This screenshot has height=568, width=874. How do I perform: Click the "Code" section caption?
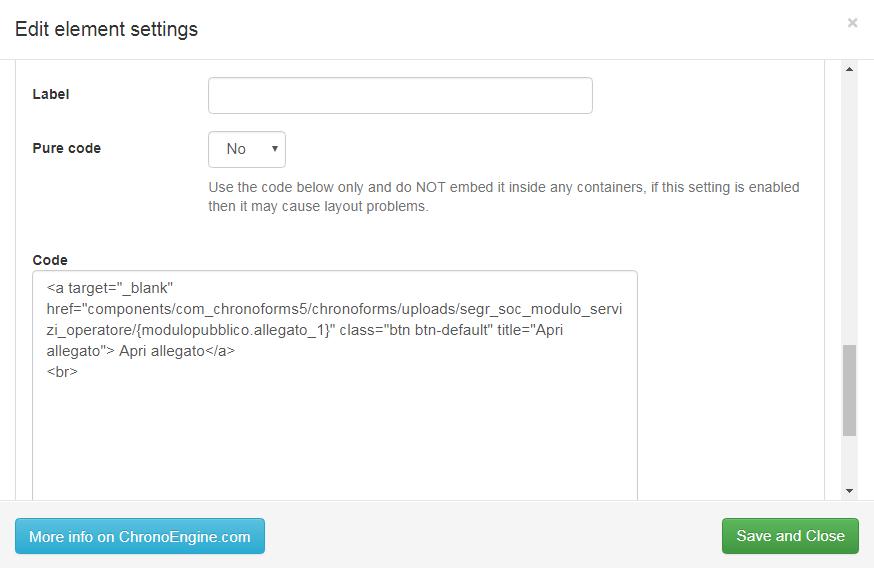(x=50, y=260)
